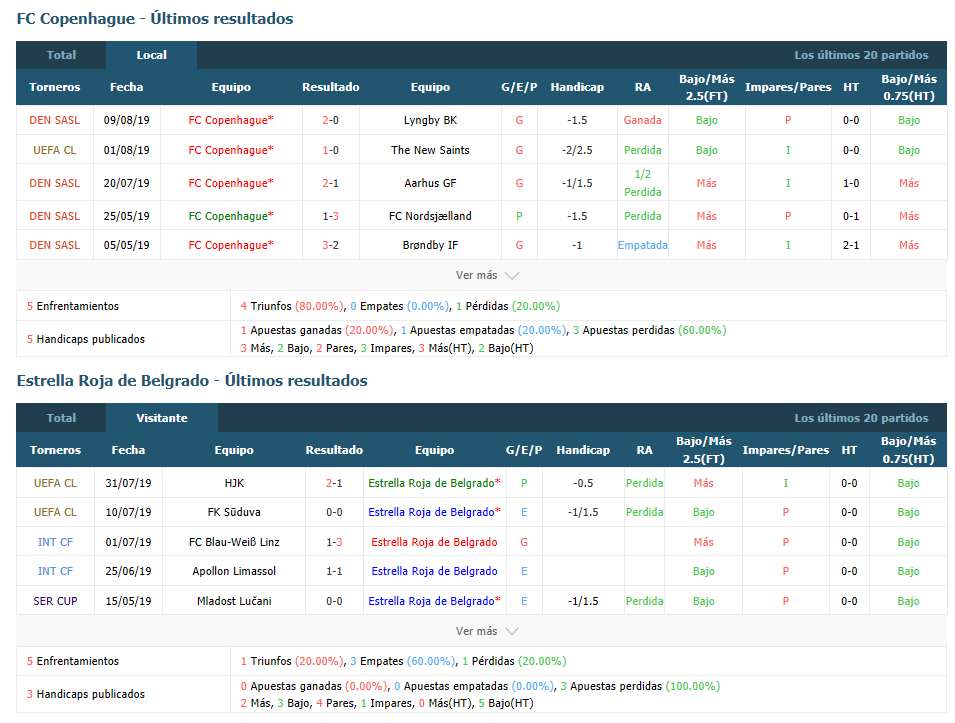
Task: Click the date '01/08/19'
Action: click(127, 150)
